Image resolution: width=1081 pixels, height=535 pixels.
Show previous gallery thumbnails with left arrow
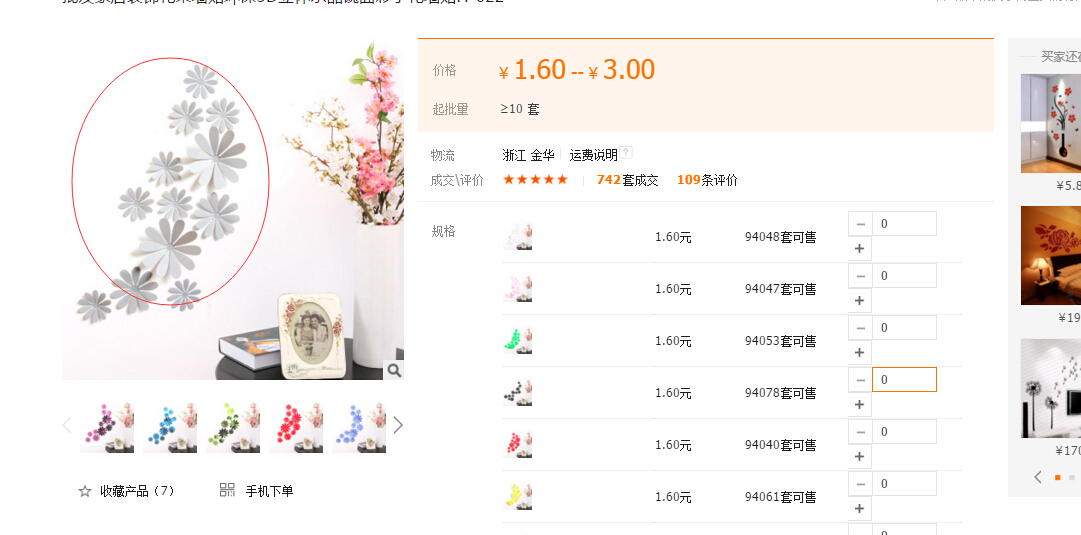tap(67, 425)
